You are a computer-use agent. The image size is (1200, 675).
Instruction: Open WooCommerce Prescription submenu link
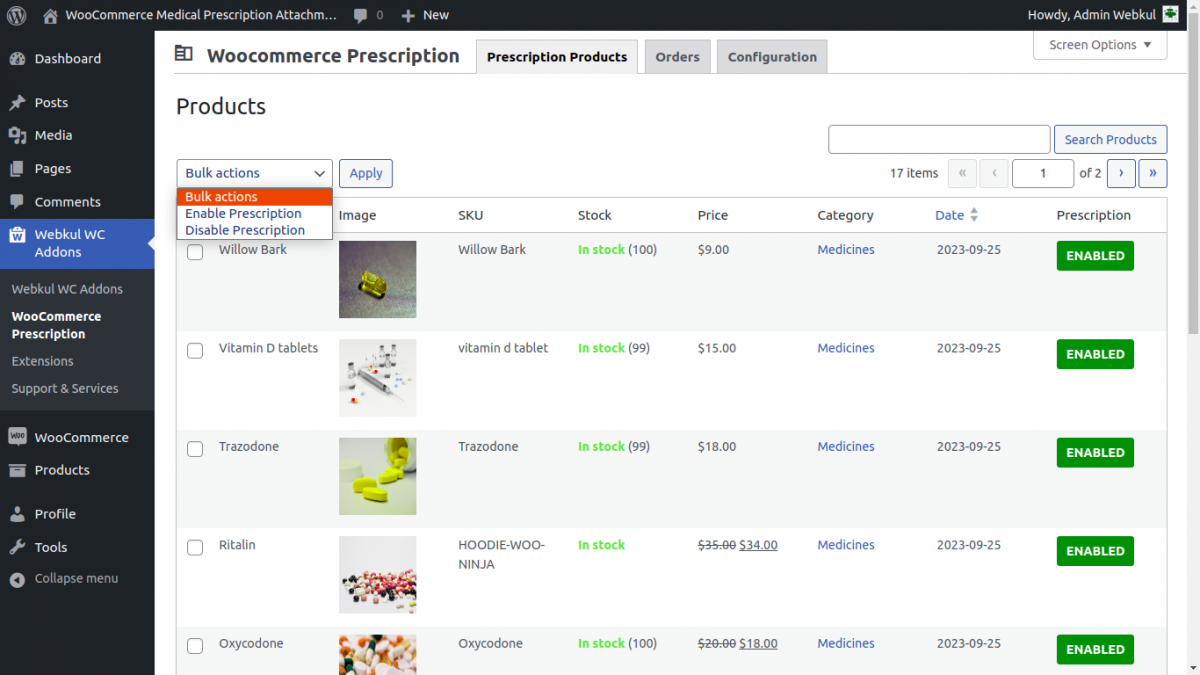(x=56, y=325)
